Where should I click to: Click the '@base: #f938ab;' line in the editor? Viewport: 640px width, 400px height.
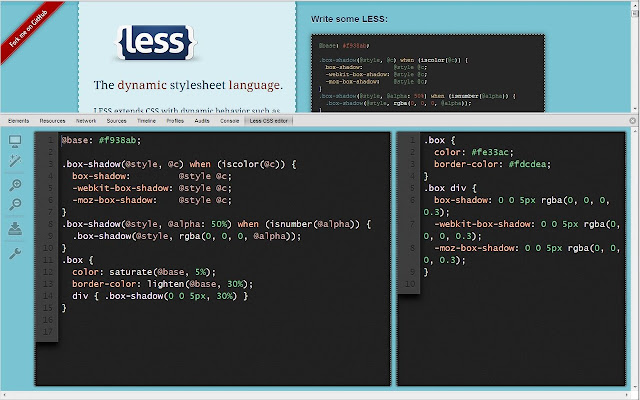[101, 140]
